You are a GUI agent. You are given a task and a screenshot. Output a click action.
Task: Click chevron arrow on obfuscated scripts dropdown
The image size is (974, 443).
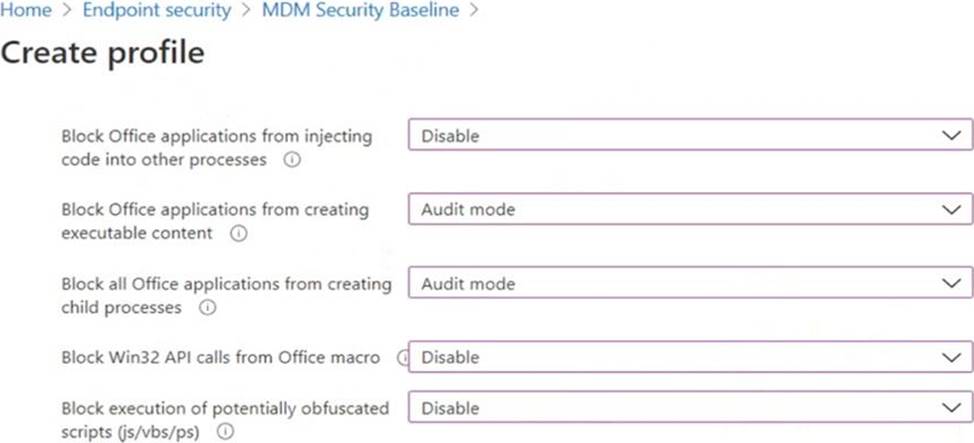[x=951, y=408]
